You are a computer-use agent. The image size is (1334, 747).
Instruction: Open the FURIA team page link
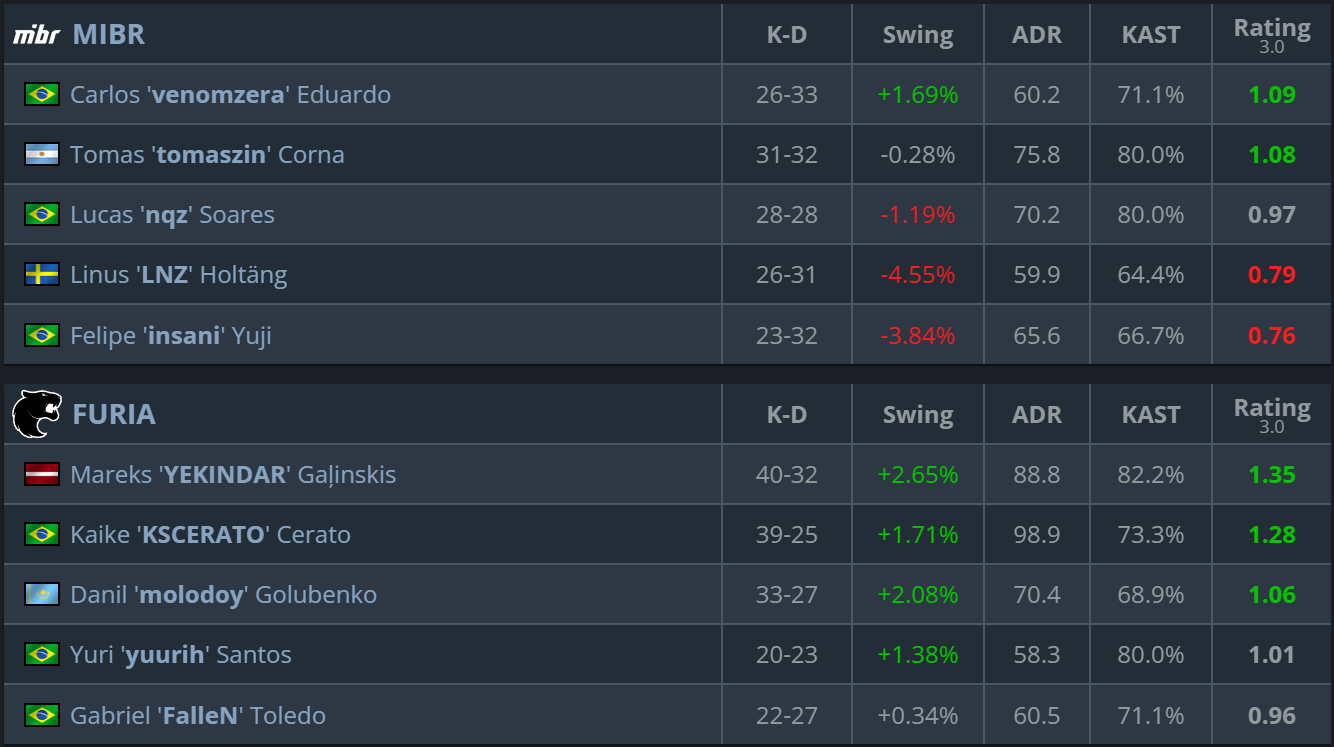click(x=114, y=414)
